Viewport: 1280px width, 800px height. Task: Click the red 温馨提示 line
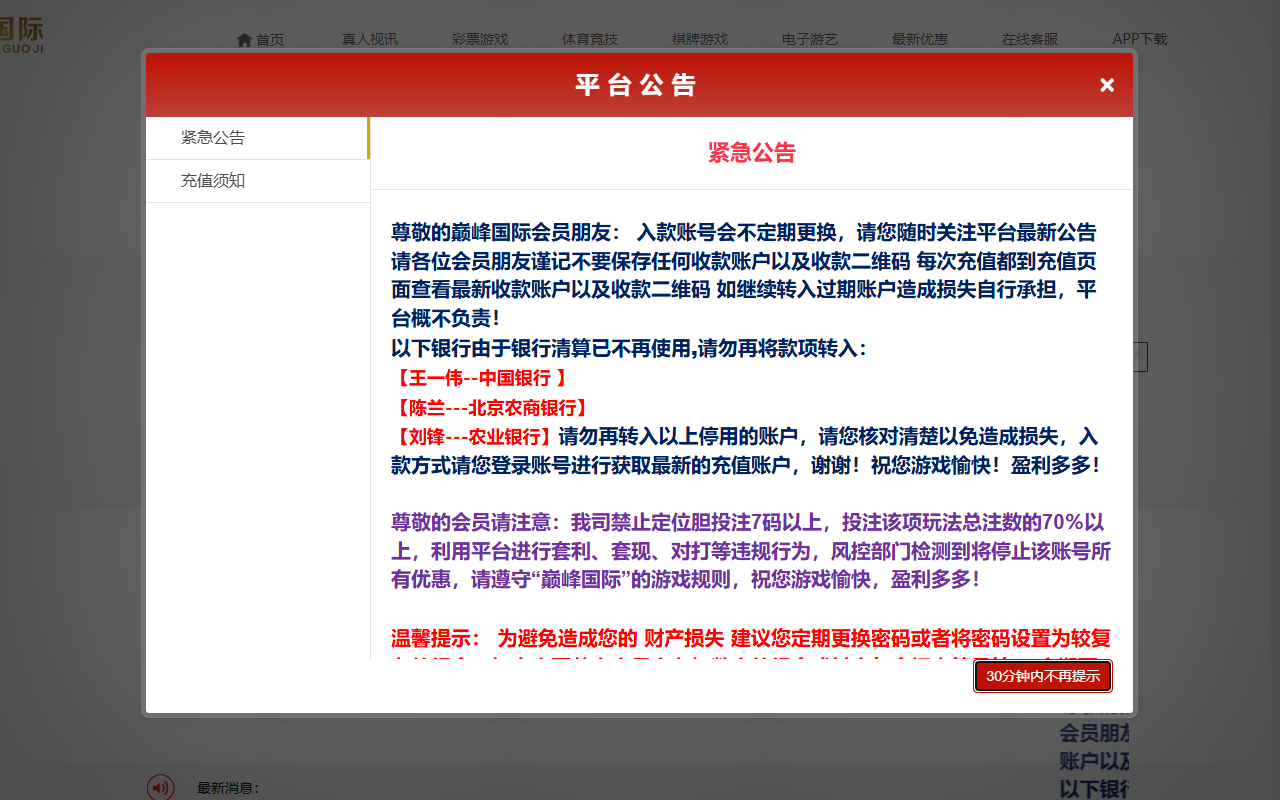point(750,639)
